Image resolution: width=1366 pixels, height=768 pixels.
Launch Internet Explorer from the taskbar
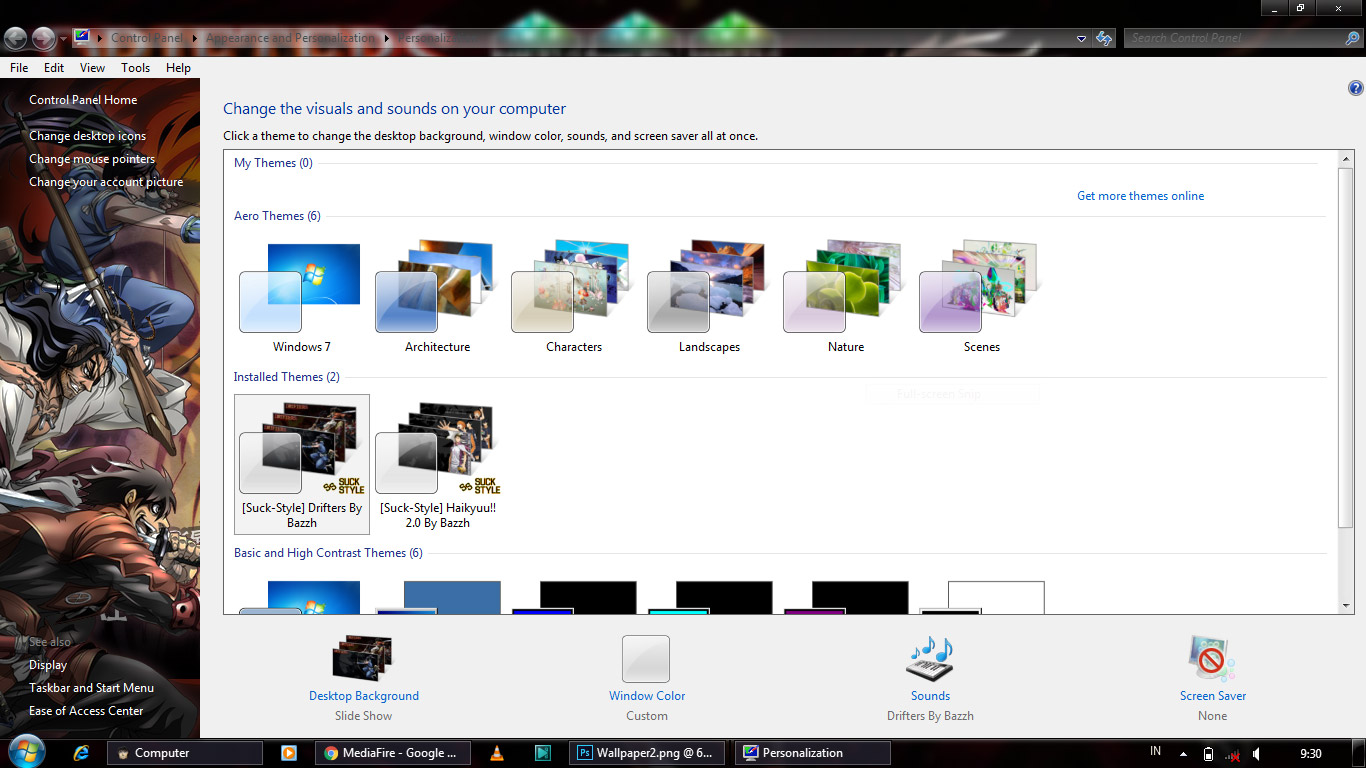[82, 753]
